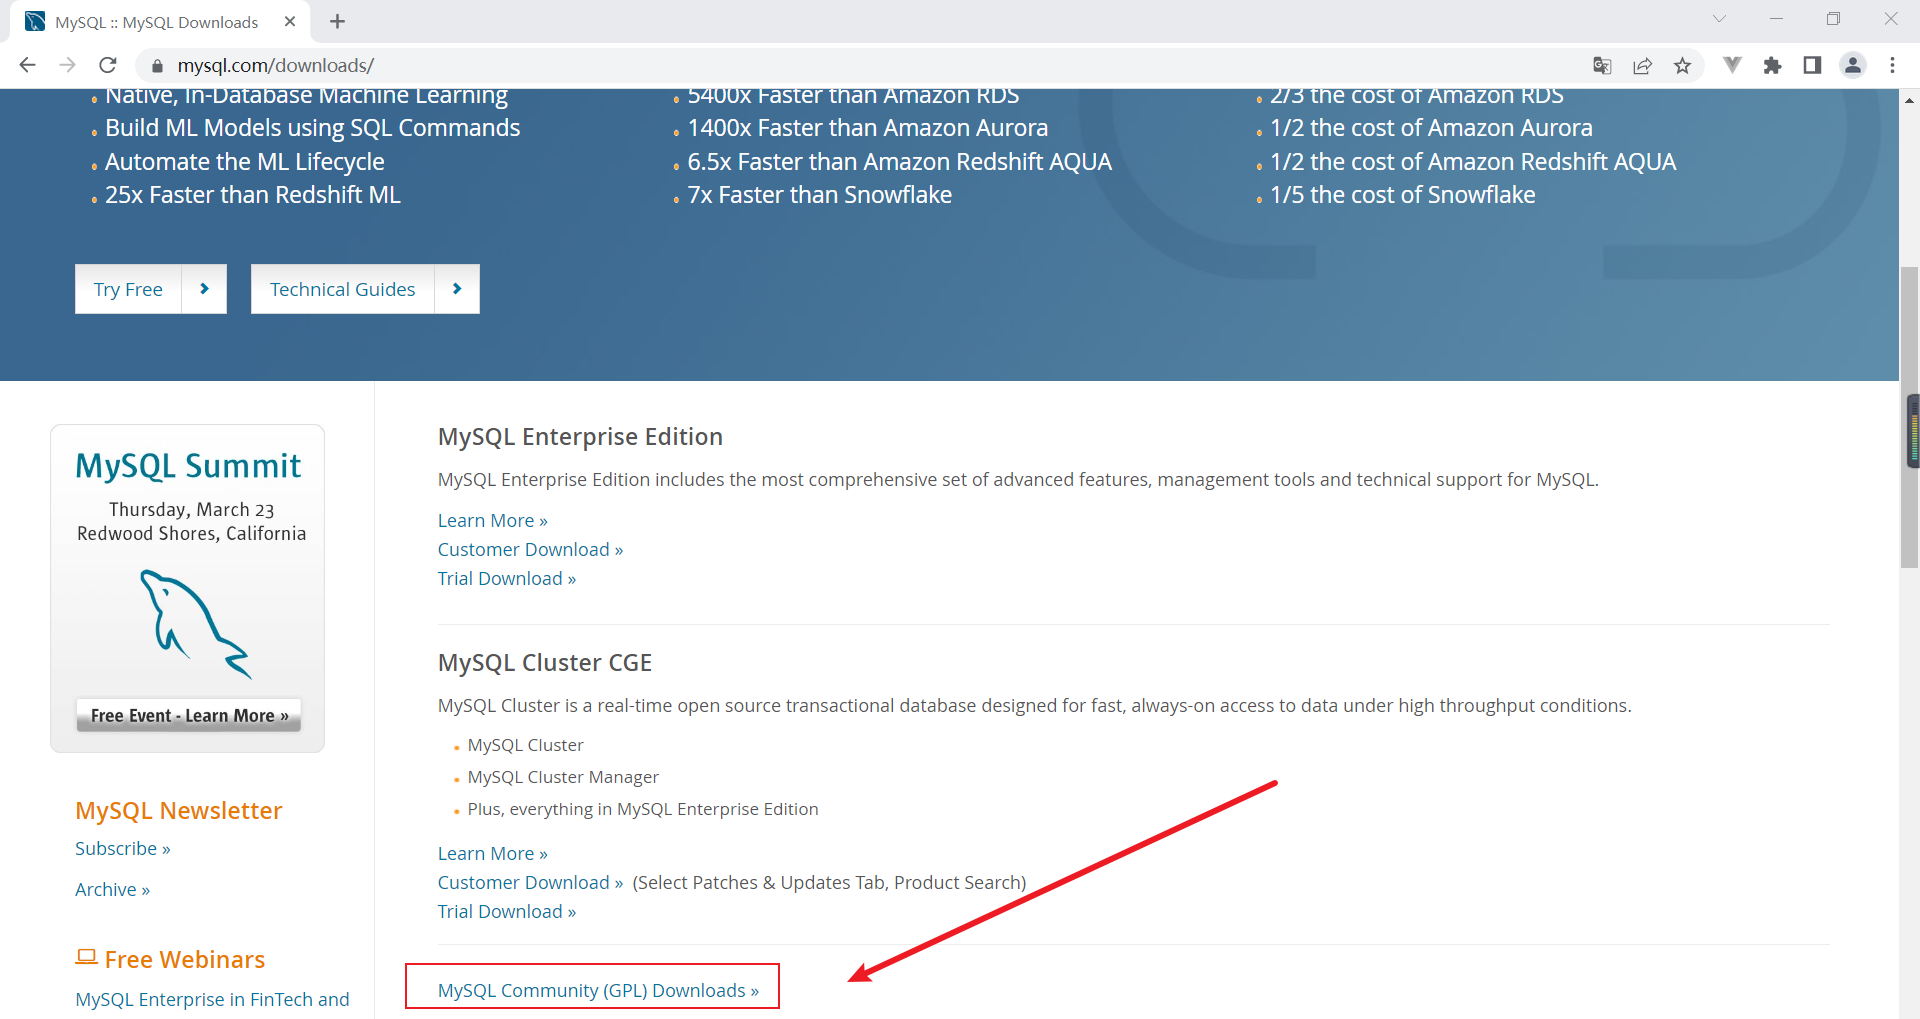1920x1019 pixels.
Task: Open Chrome's three-dot menu
Action: (x=1892, y=65)
